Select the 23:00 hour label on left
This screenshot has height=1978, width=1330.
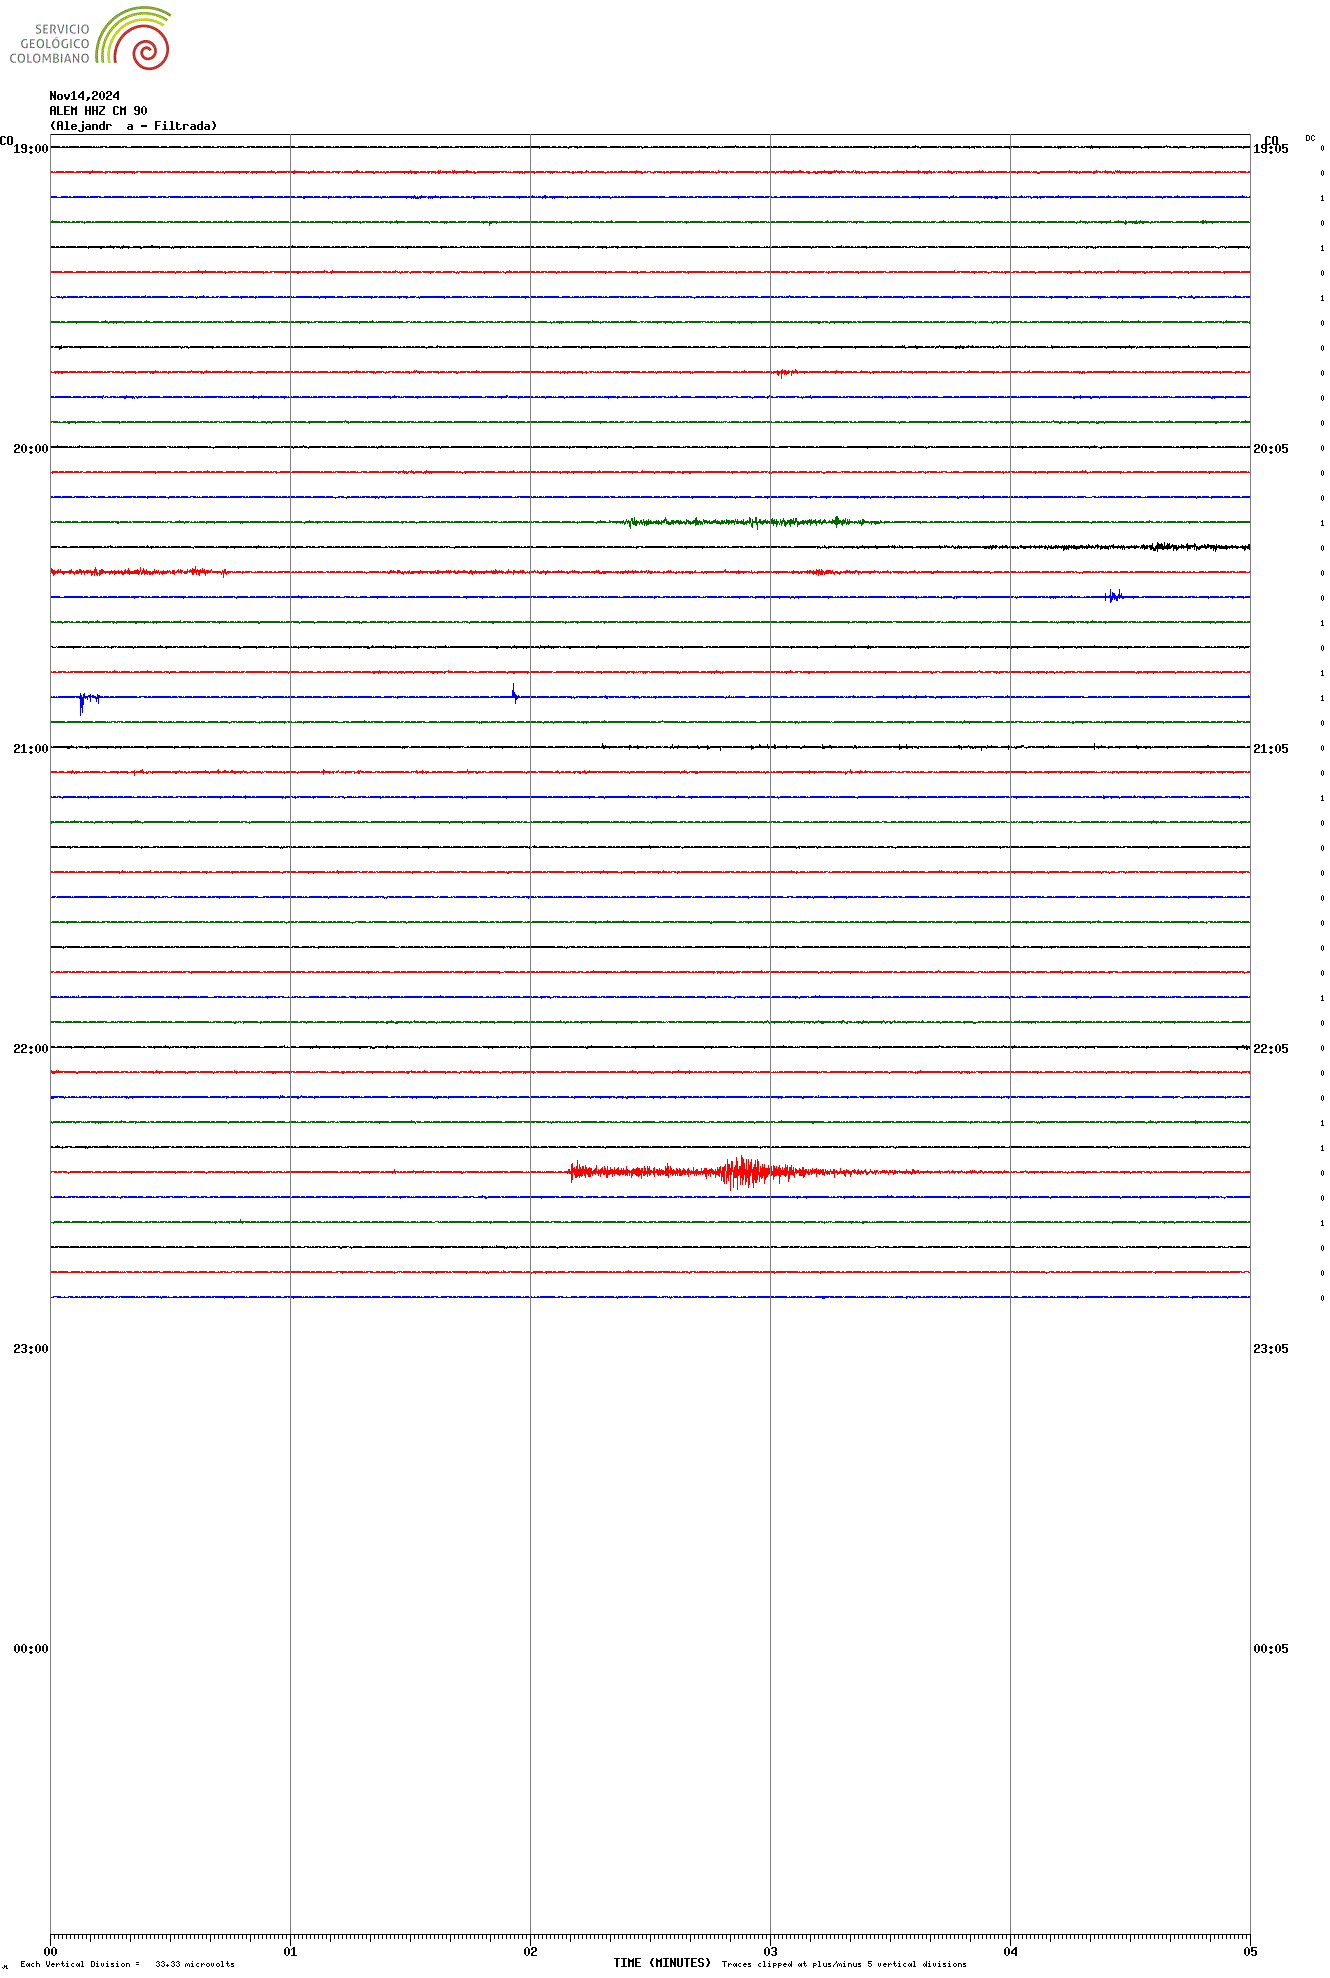[30, 1349]
